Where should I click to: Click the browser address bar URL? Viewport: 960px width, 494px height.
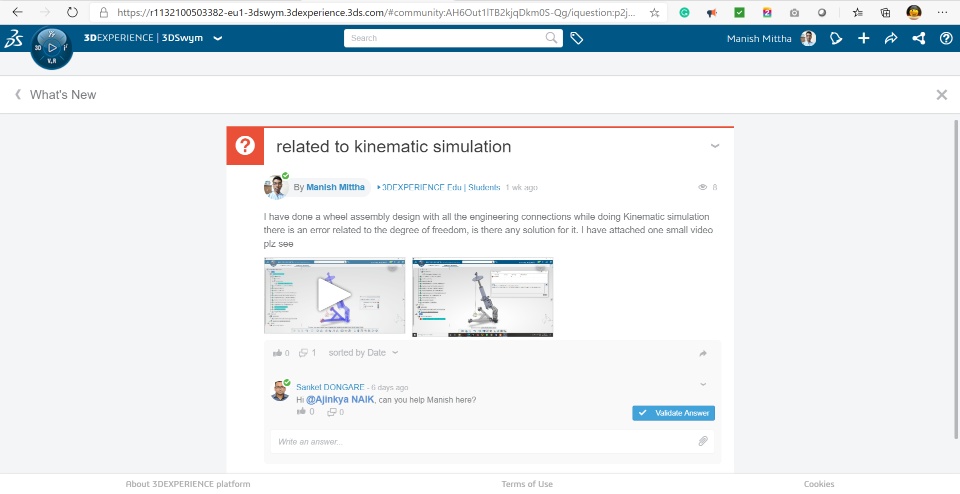[x=376, y=12]
